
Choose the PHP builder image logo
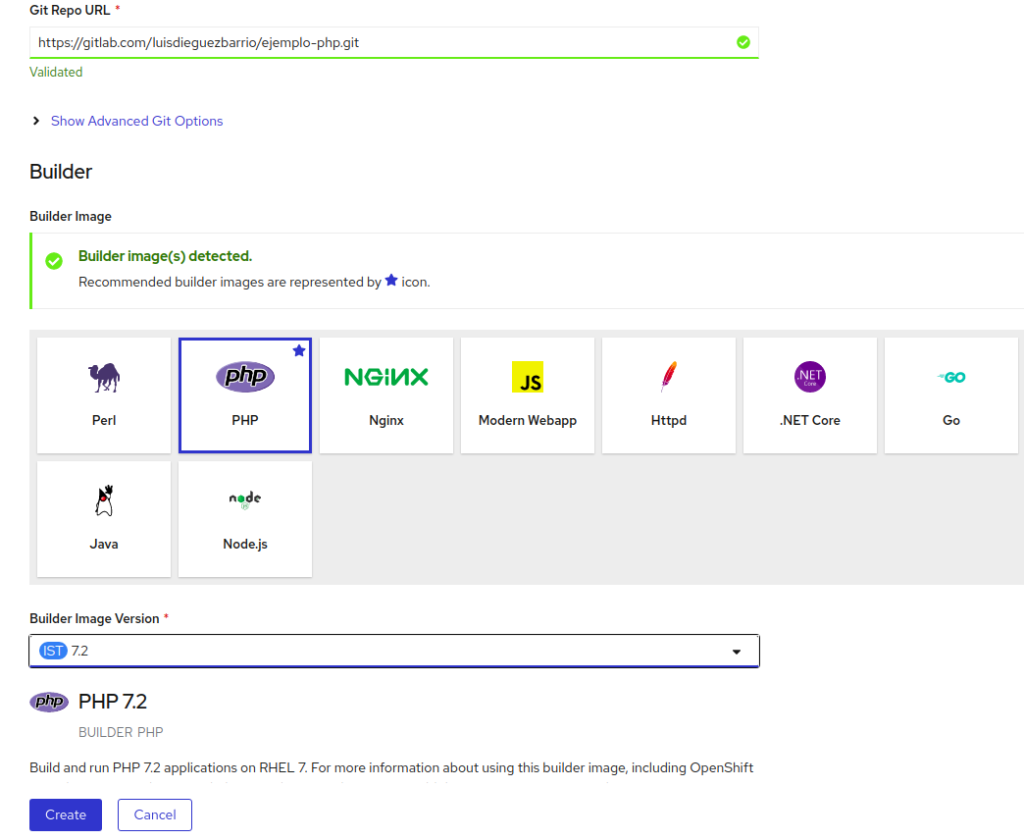click(245, 377)
